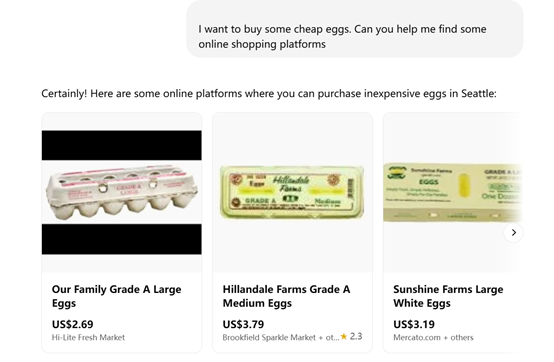Visit Mercato.com + others seller link

[x=433, y=338]
